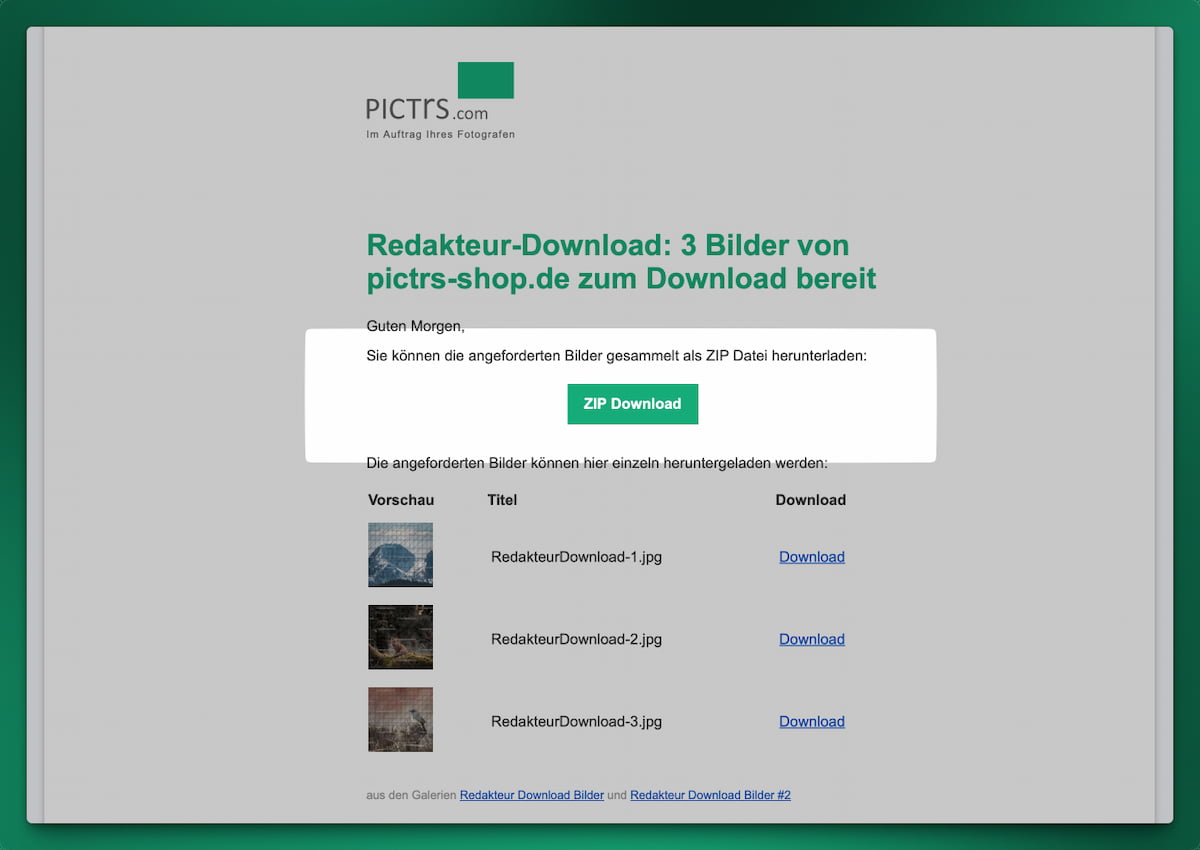This screenshot has height=850, width=1200.
Task: Open the RedakteurDownload-3.jpg bird thumbnail
Action: pyautogui.click(x=400, y=719)
